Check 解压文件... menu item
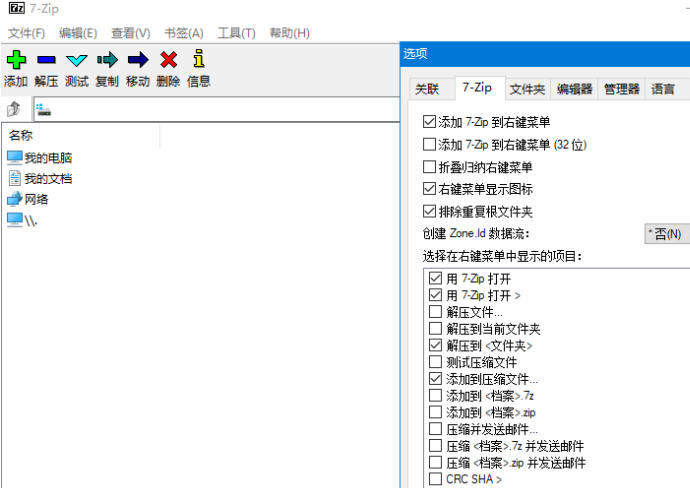Image resolution: width=690 pixels, height=488 pixels. coord(435,312)
